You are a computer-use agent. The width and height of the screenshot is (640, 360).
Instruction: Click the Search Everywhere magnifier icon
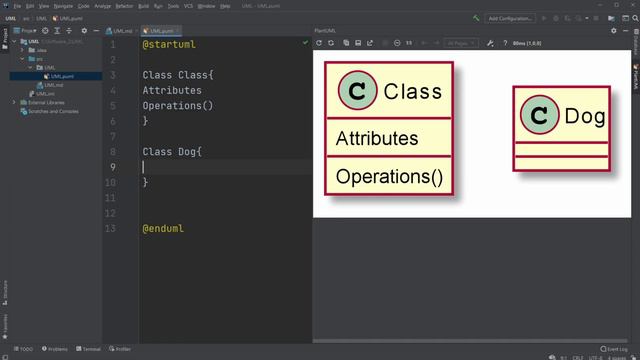636,18
